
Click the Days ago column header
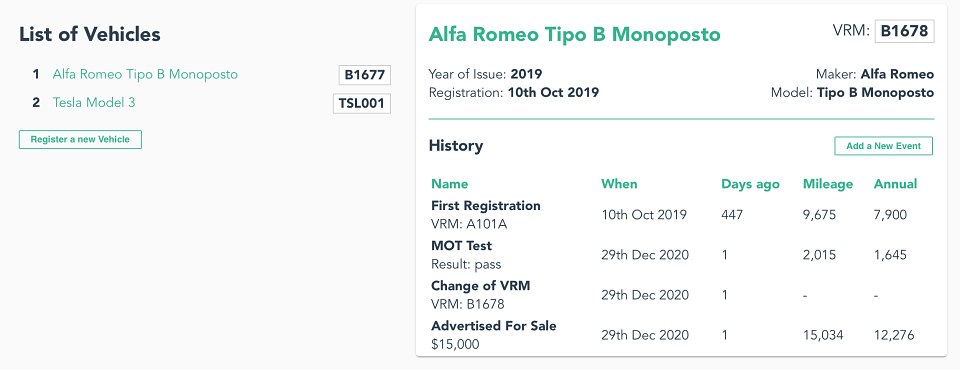tap(750, 184)
